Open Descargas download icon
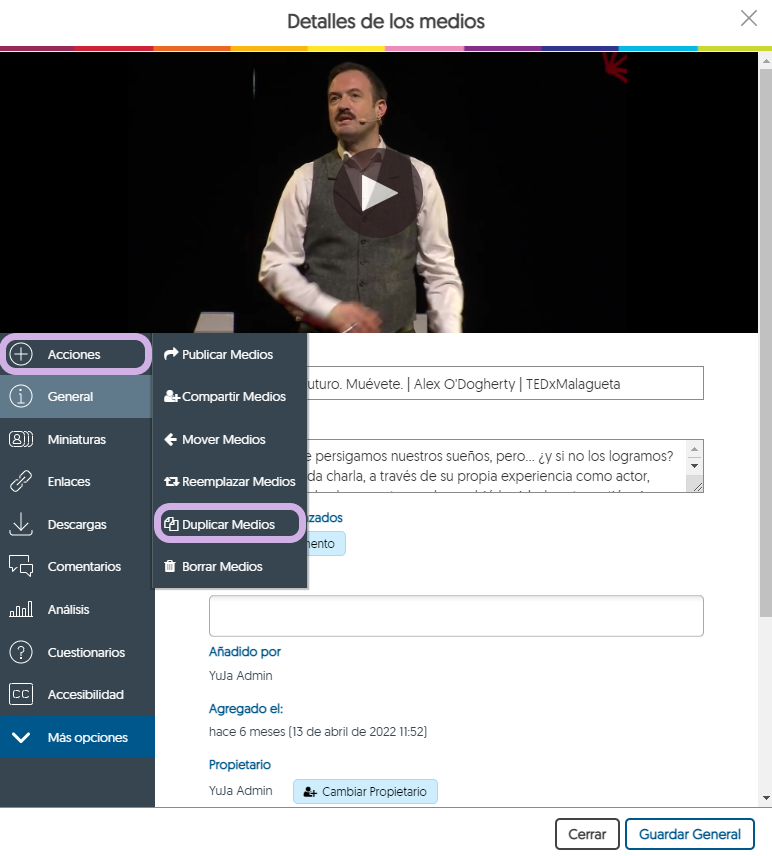 pos(21,524)
